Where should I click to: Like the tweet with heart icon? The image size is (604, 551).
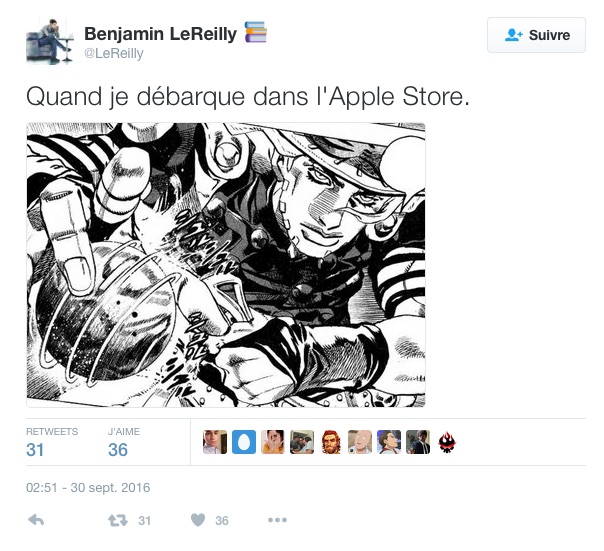[198, 520]
